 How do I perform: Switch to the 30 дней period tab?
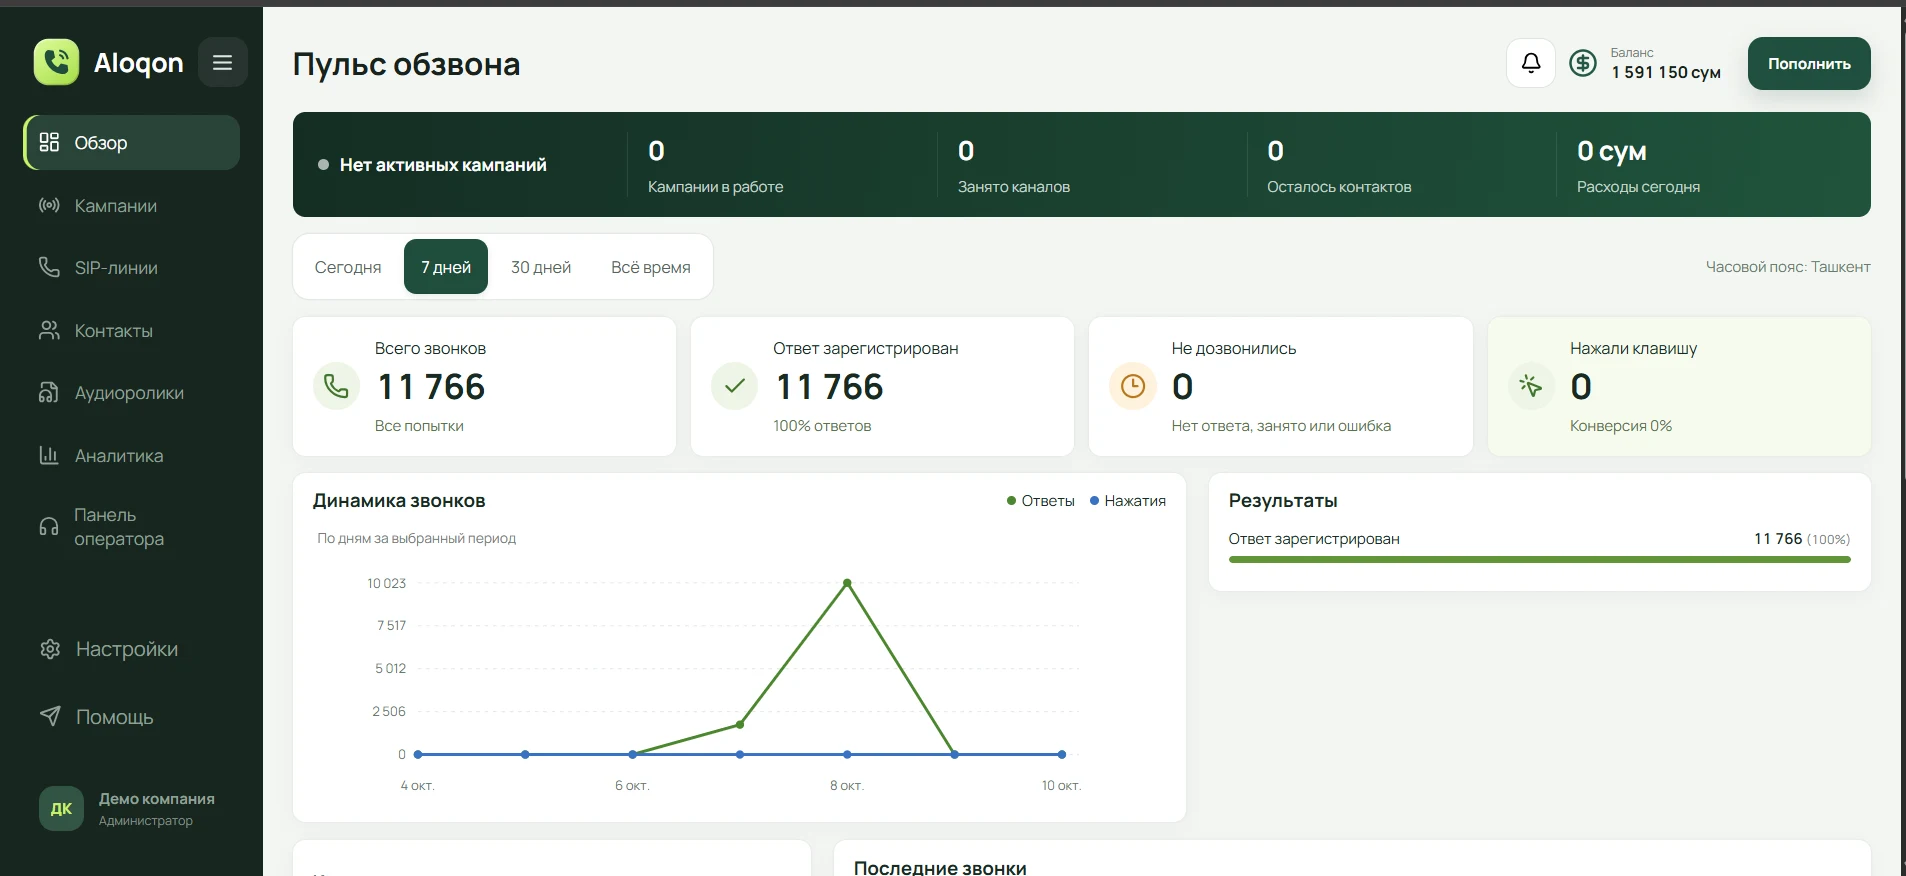pyautogui.click(x=541, y=267)
